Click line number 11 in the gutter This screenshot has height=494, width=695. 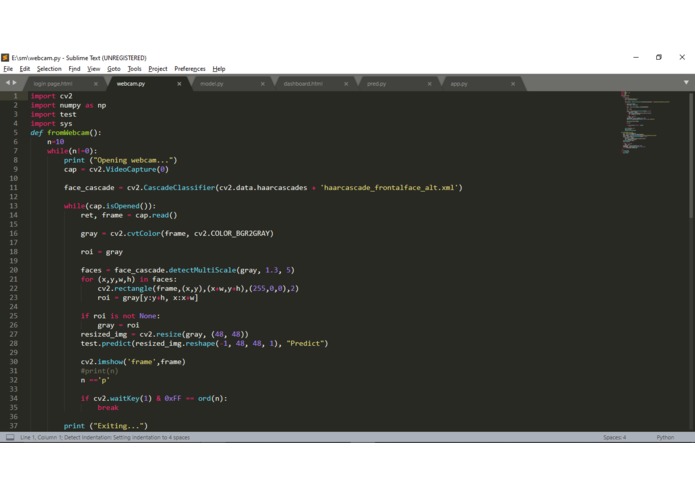pyautogui.click(x=13, y=187)
